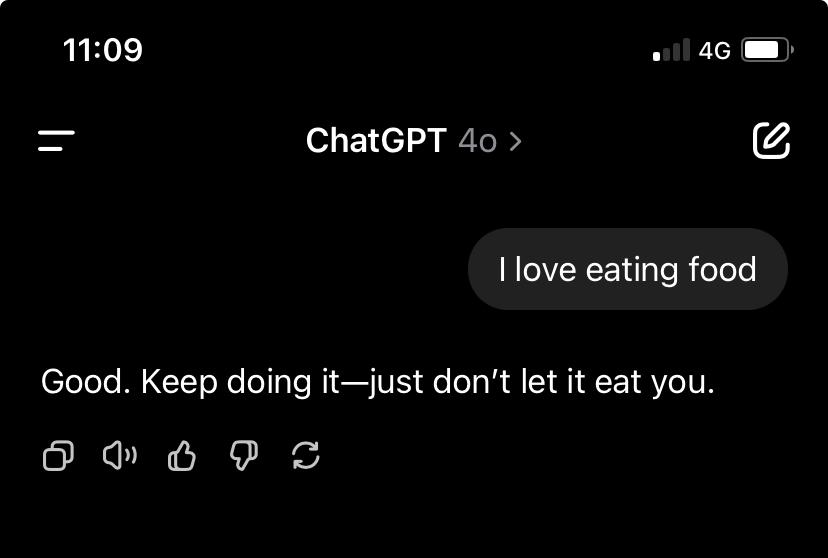Select the 'I love eating food' message bubble

[628, 269]
